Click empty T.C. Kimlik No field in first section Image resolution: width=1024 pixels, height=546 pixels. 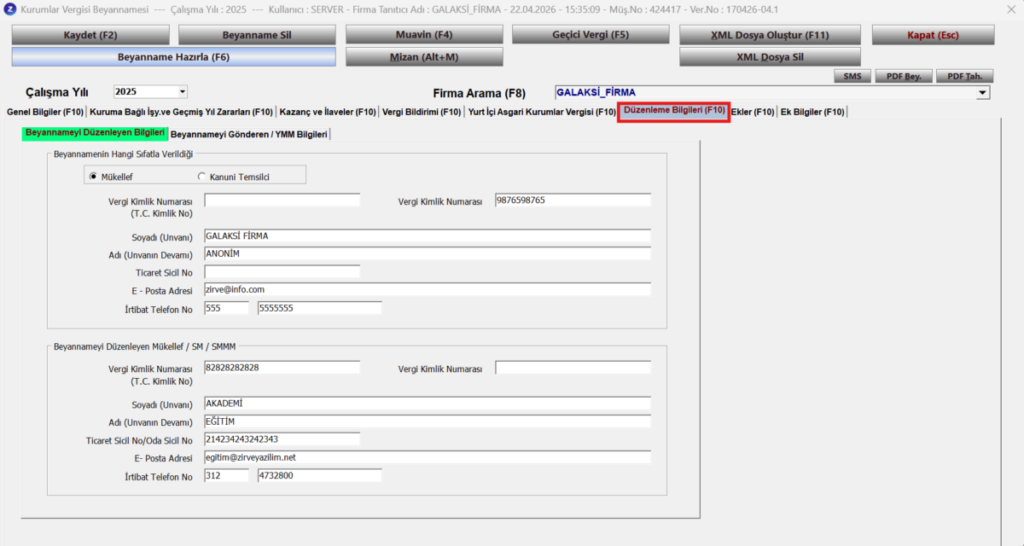[281, 200]
